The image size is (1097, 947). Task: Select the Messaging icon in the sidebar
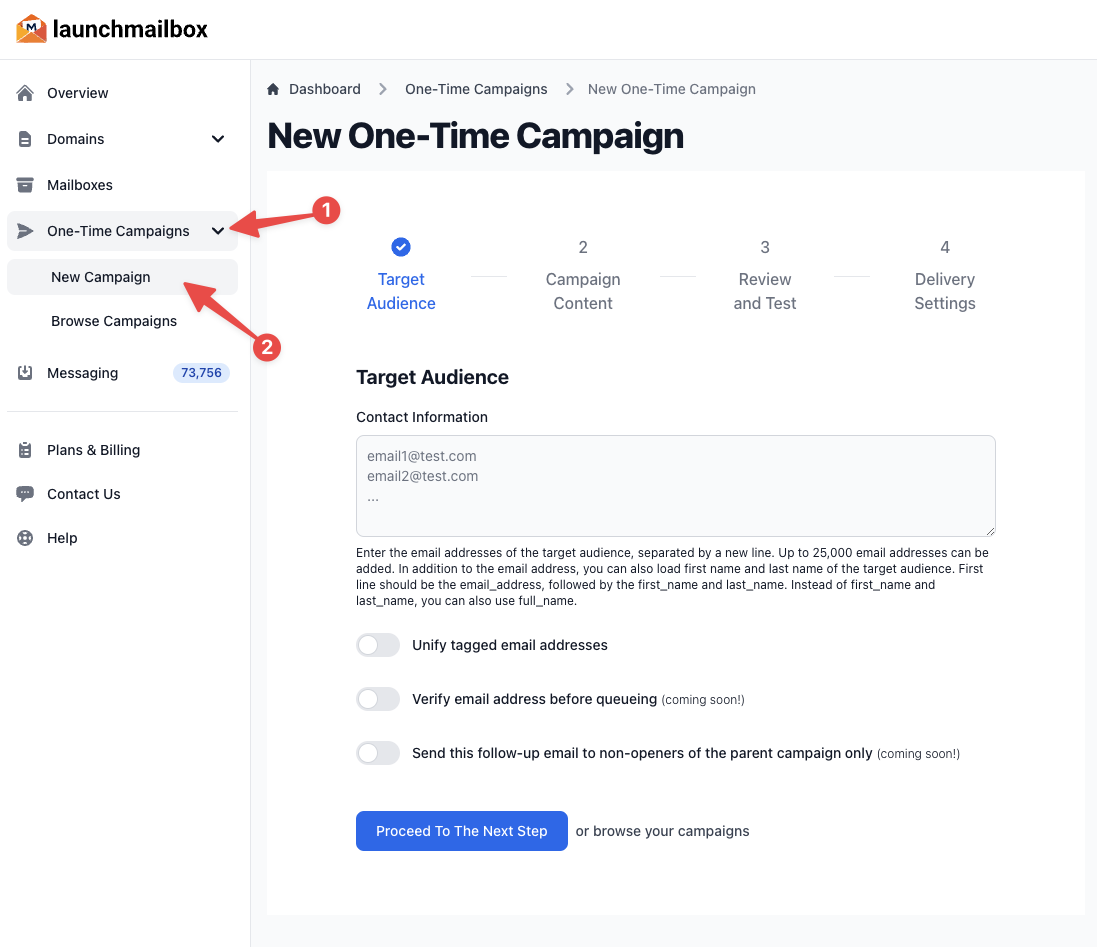pyautogui.click(x=25, y=373)
